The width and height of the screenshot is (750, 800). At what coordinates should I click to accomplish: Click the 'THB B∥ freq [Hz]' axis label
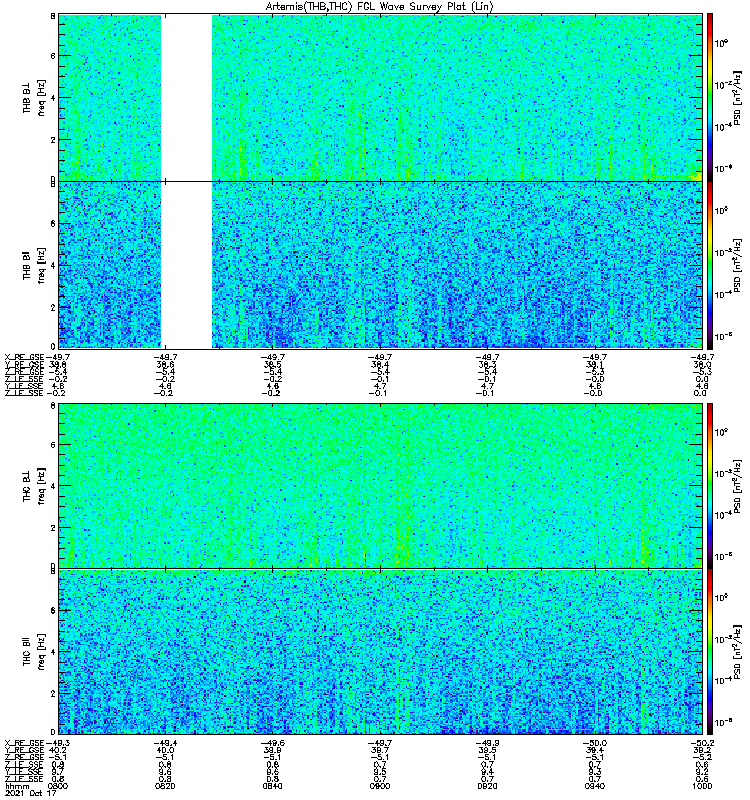(34, 265)
